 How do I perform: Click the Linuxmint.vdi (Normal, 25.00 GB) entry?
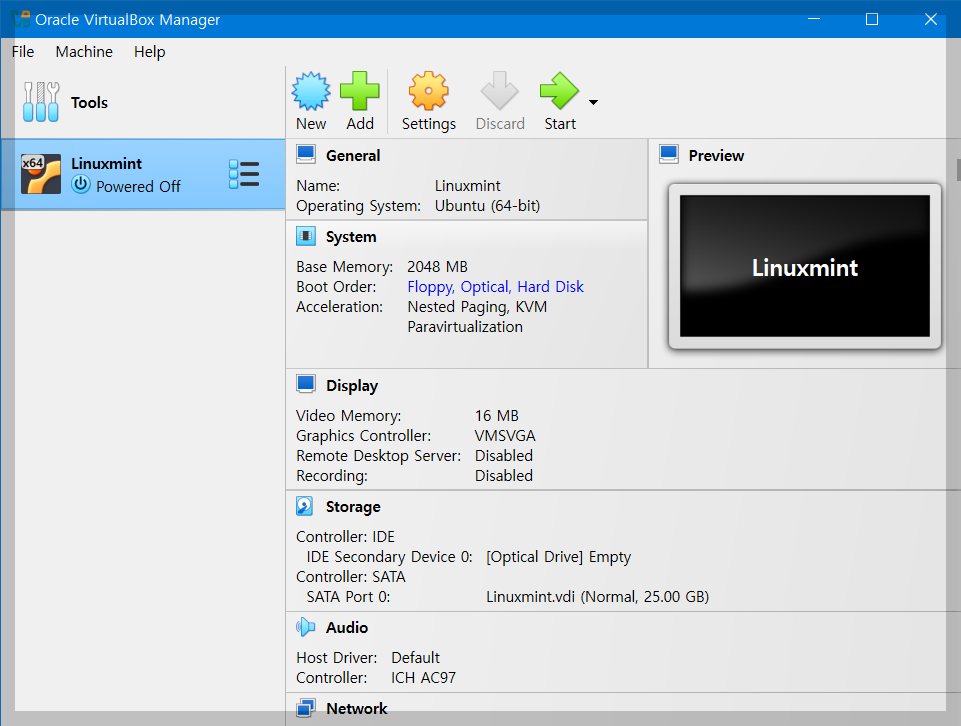(598, 597)
